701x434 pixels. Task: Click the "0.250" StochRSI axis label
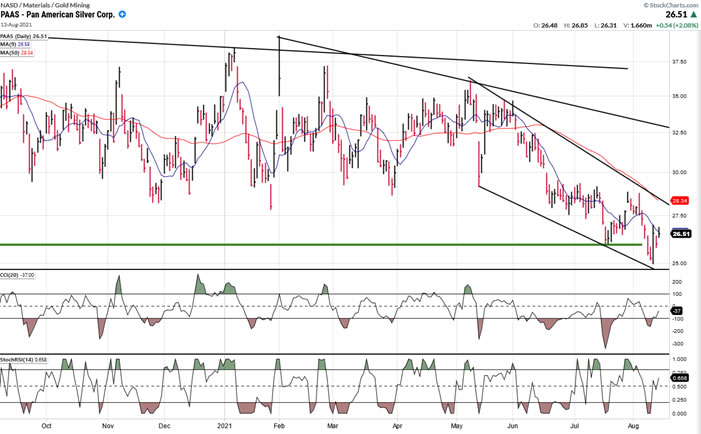680,400
